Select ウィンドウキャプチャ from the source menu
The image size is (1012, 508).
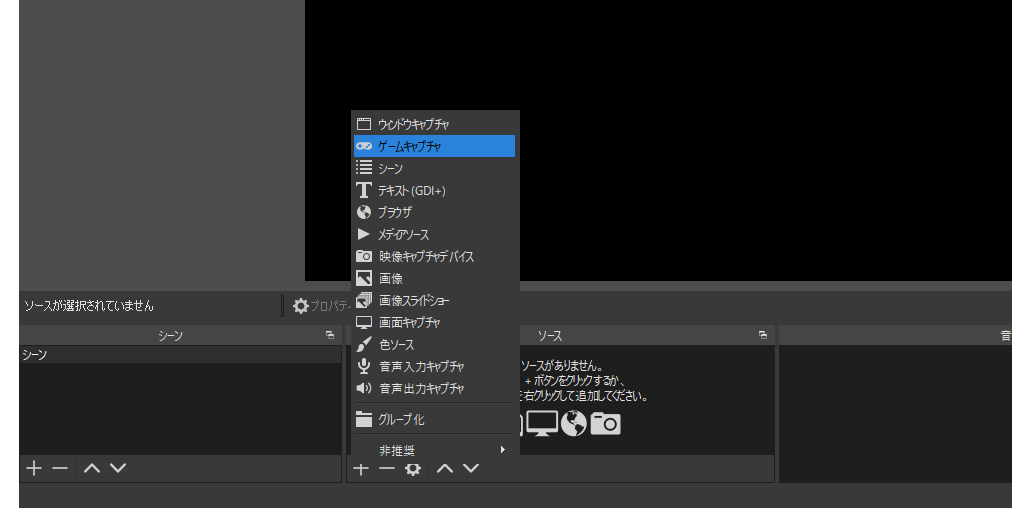pos(434,124)
